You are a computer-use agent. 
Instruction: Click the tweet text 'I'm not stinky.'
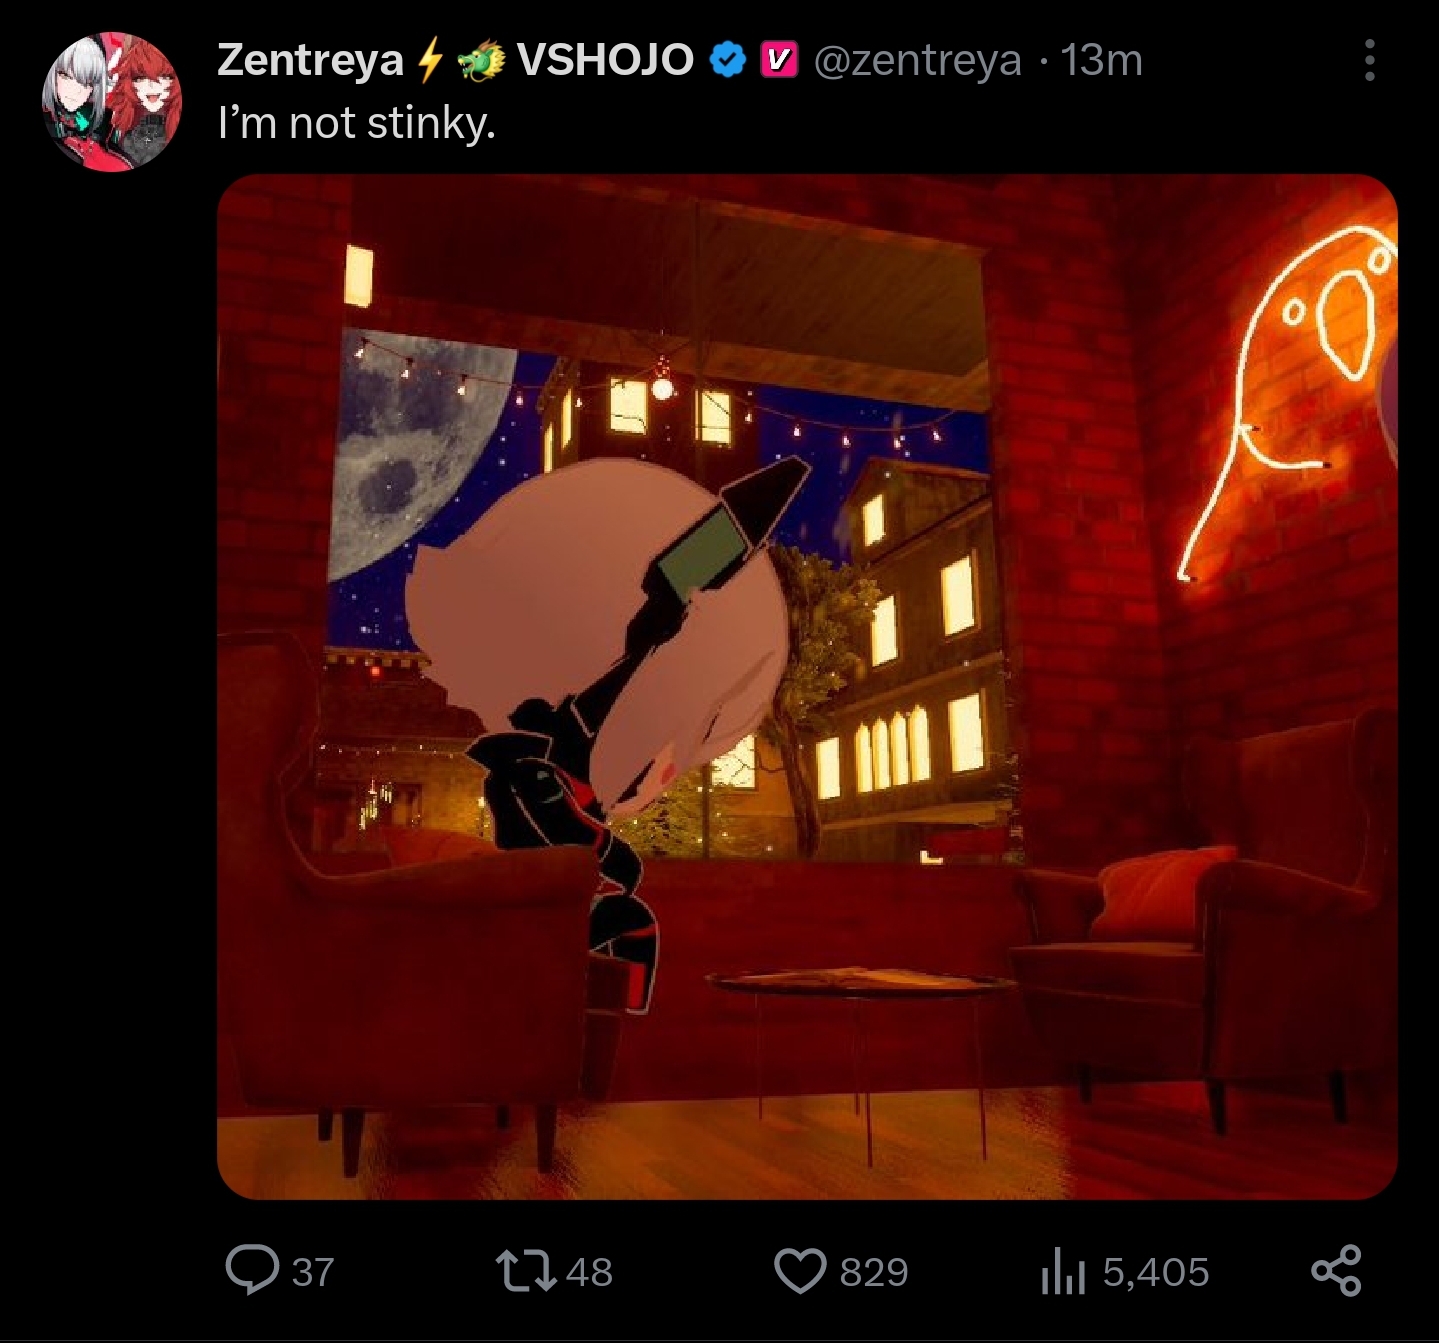356,123
